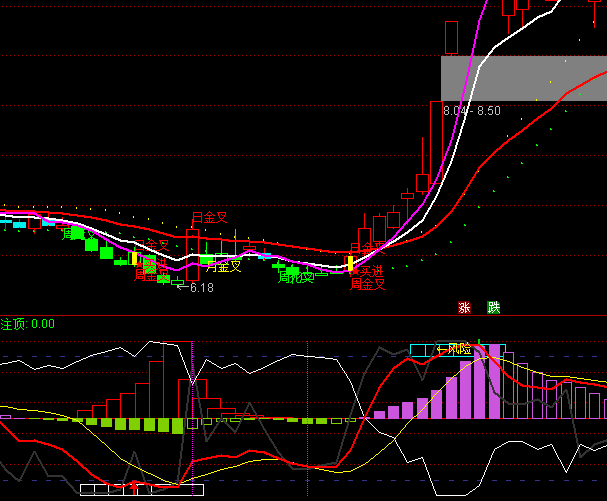
Task: Click the red up arrow in bottom indicator
Action: coord(134,487)
